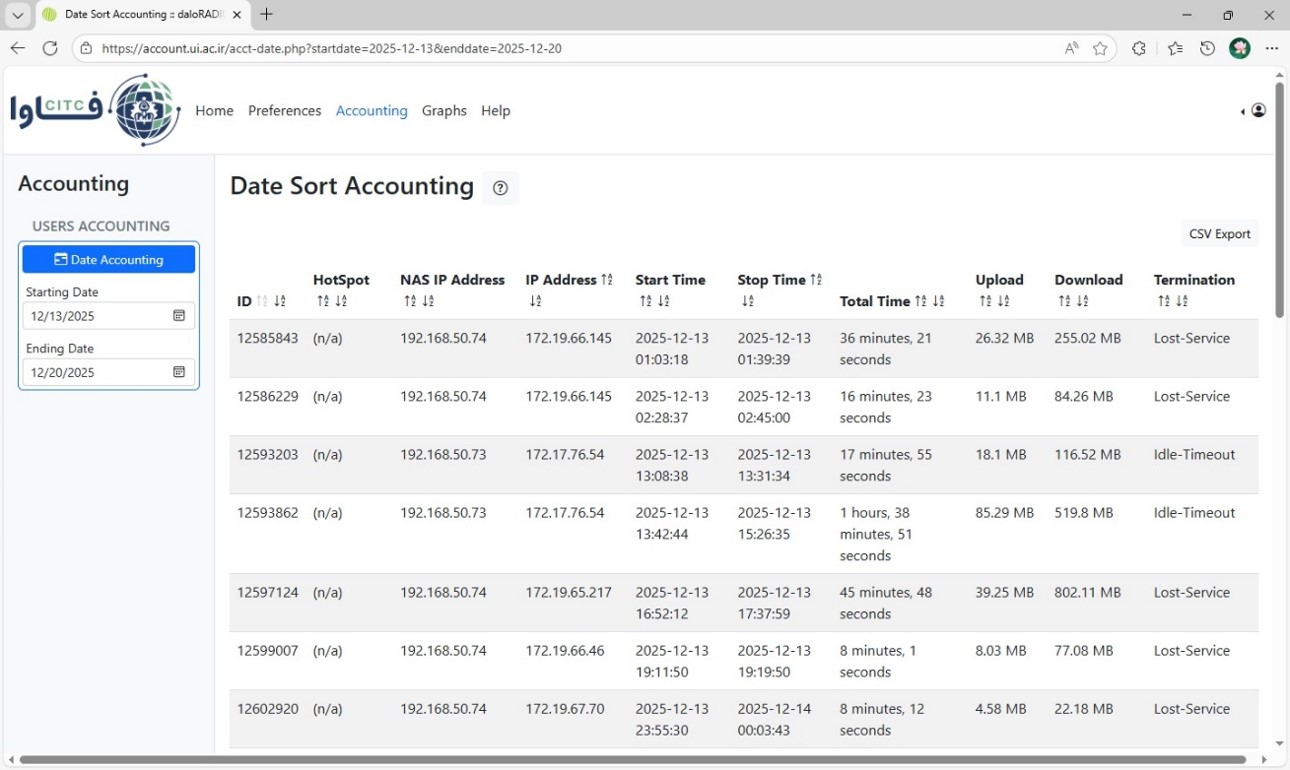Select ID cell 12585843
The height and width of the screenshot is (770, 1290).
[268, 338]
